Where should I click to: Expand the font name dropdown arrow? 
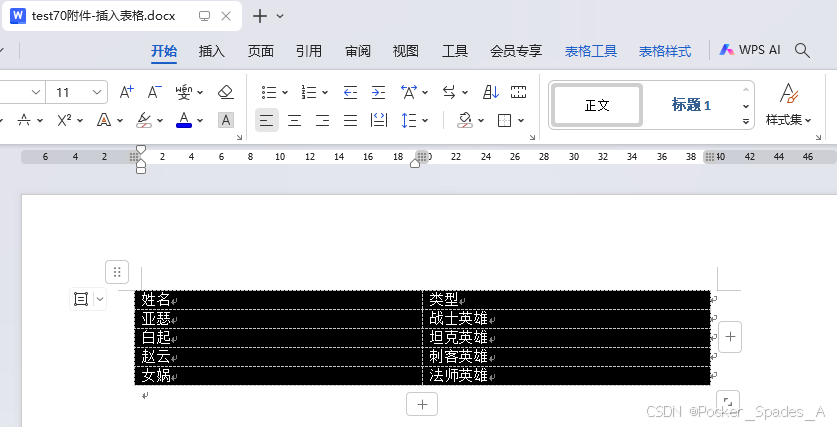36,92
